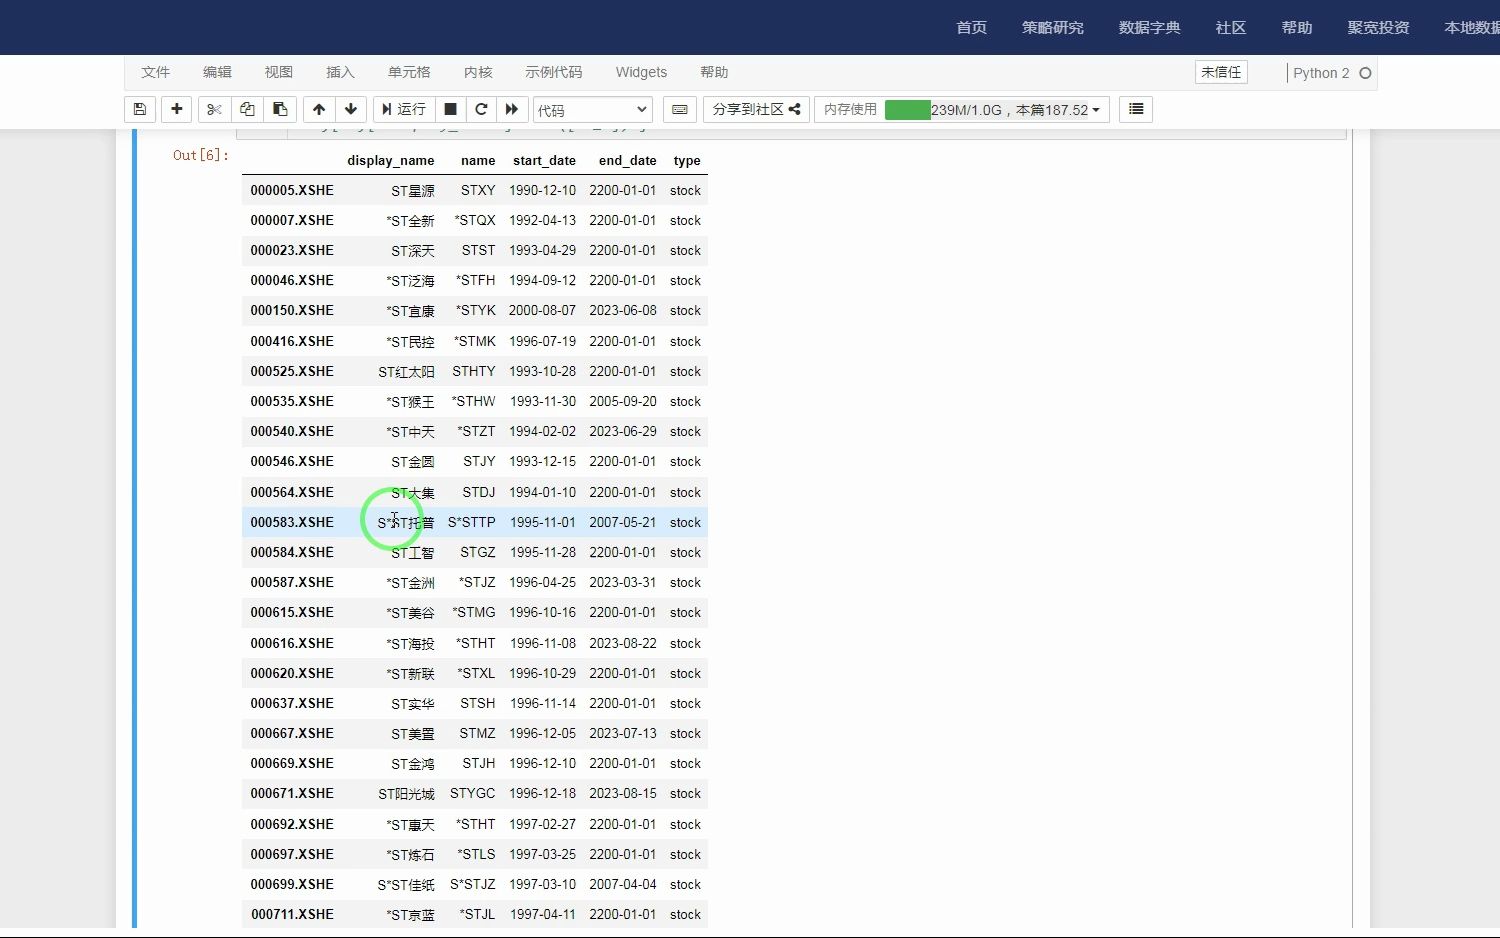Click the start_date column header
1500x938 pixels.
tap(544, 160)
